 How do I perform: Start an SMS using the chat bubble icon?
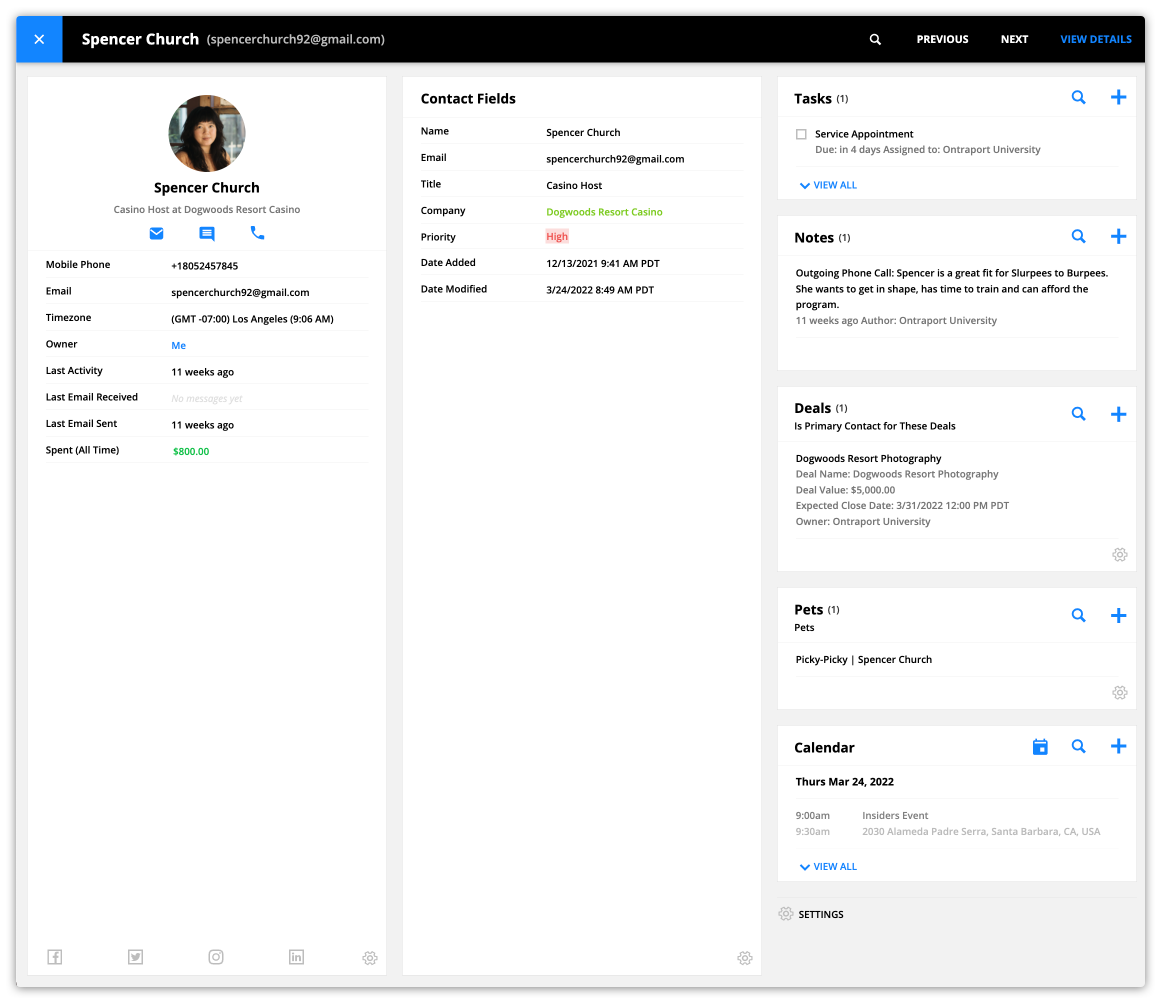[x=206, y=233]
